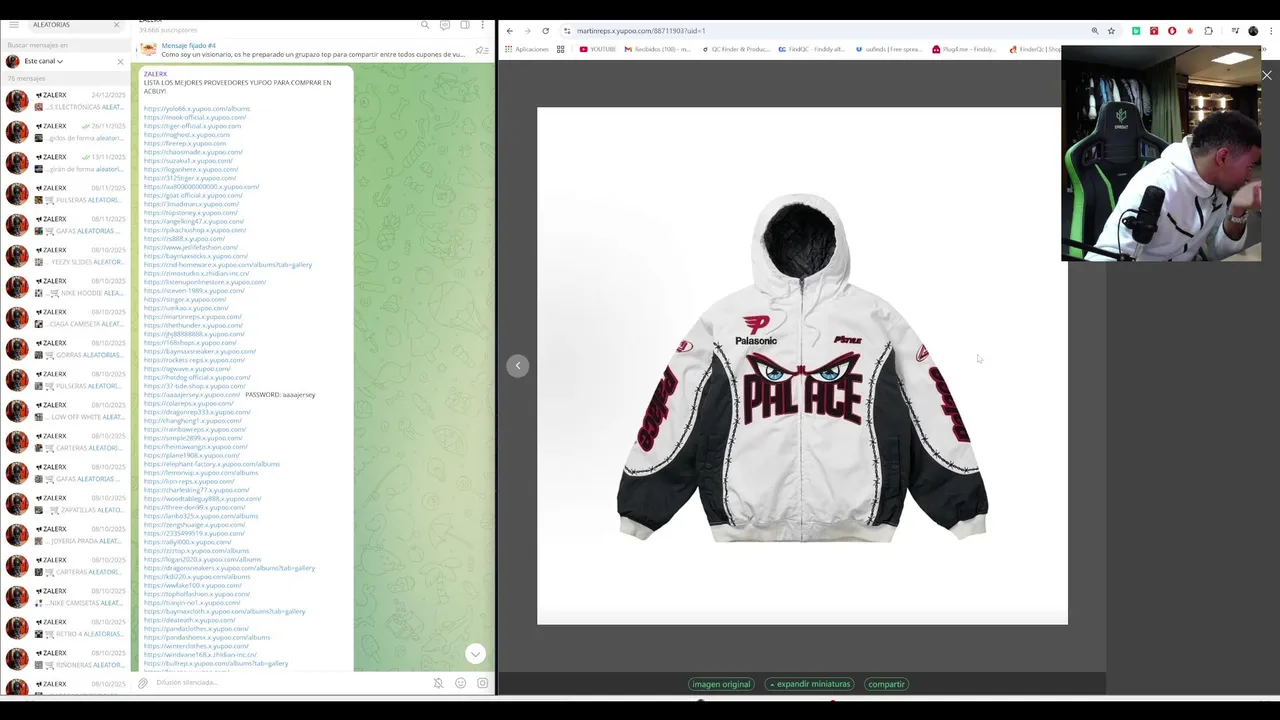Open result 'JOYERIA PRADA ALEAT...'
This screenshot has height=720, width=1280.
[x=65, y=535]
